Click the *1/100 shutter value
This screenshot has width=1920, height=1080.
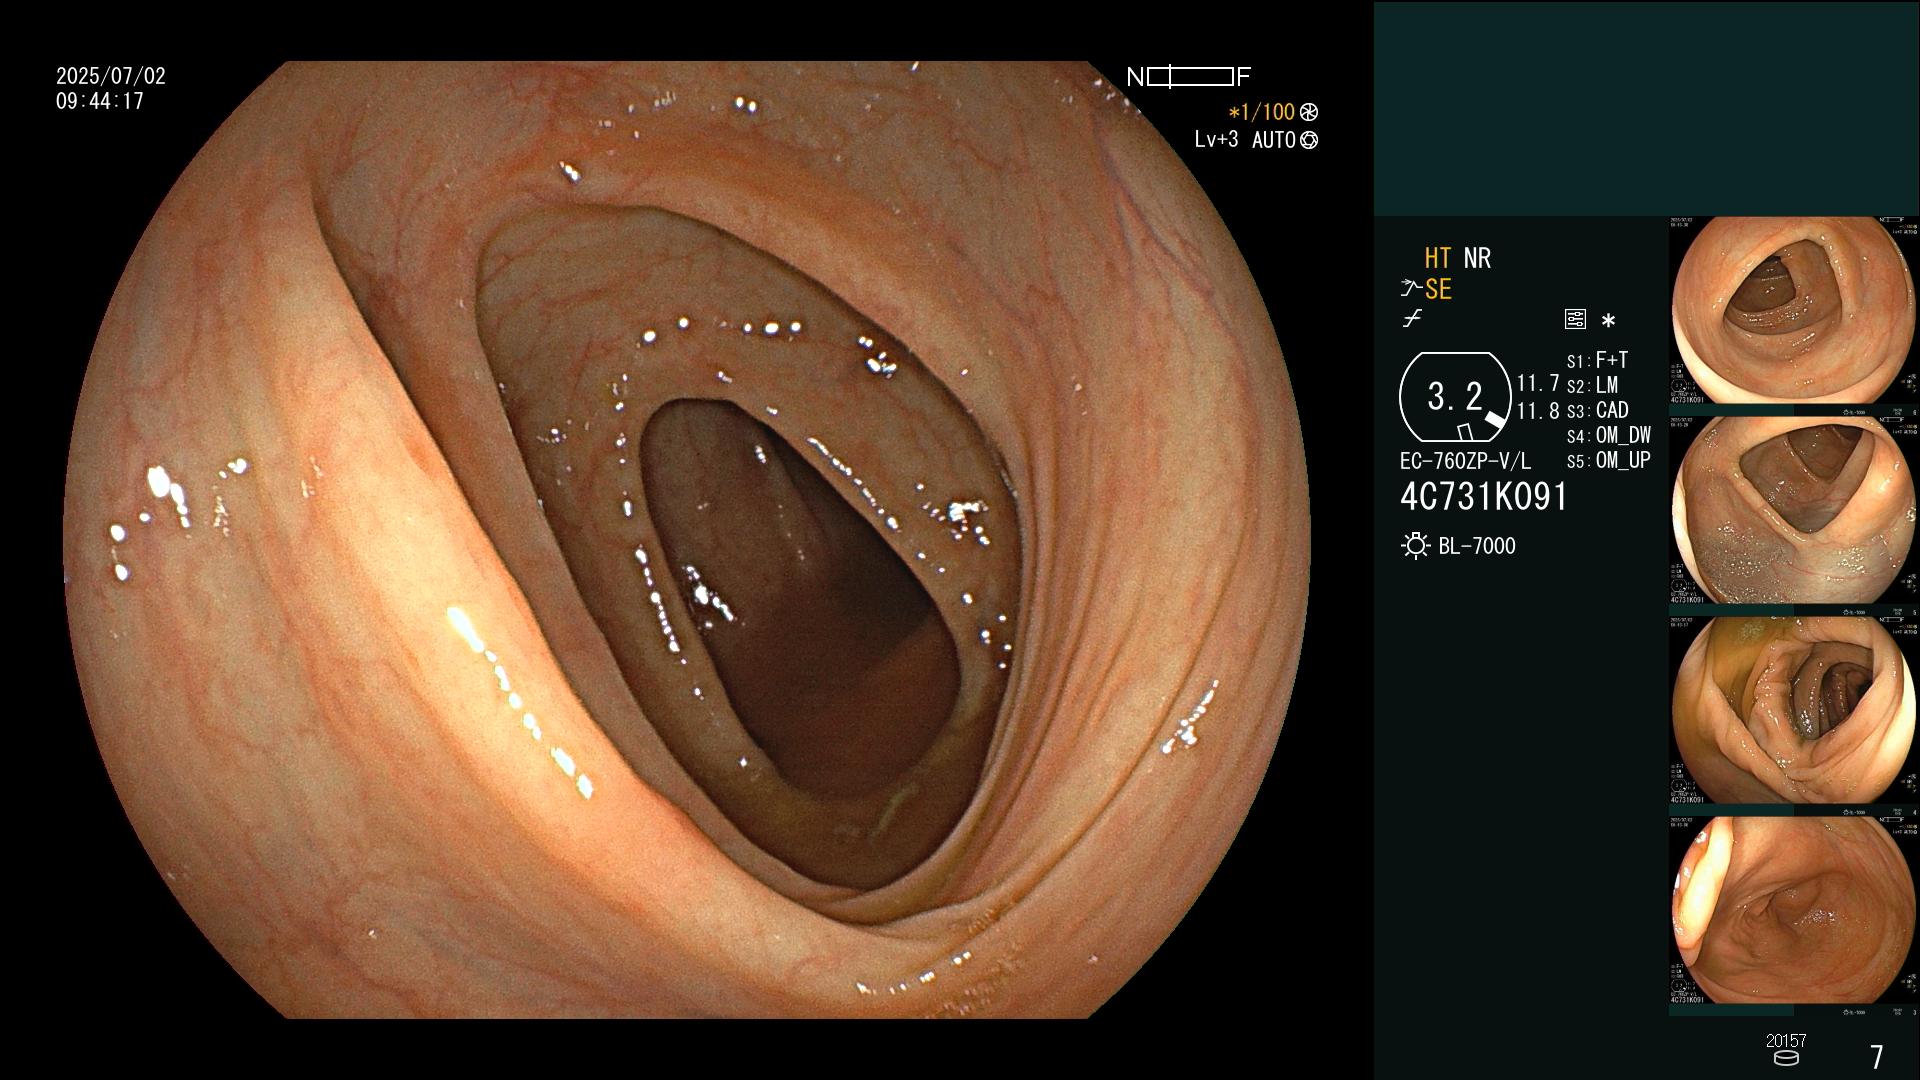click(x=1261, y=112)
